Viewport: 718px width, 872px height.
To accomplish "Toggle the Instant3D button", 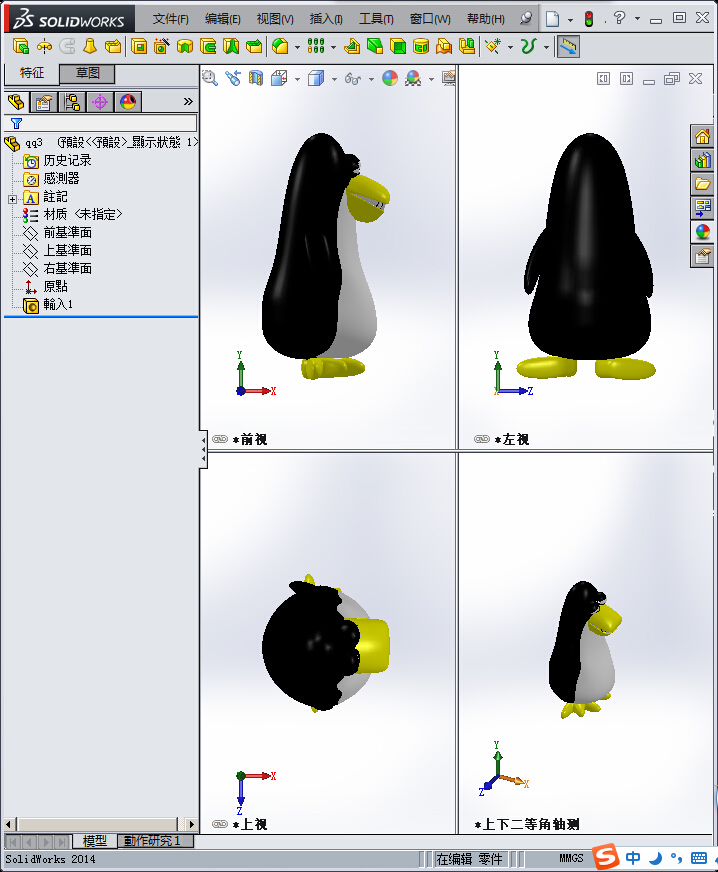I will click(568, 47).
